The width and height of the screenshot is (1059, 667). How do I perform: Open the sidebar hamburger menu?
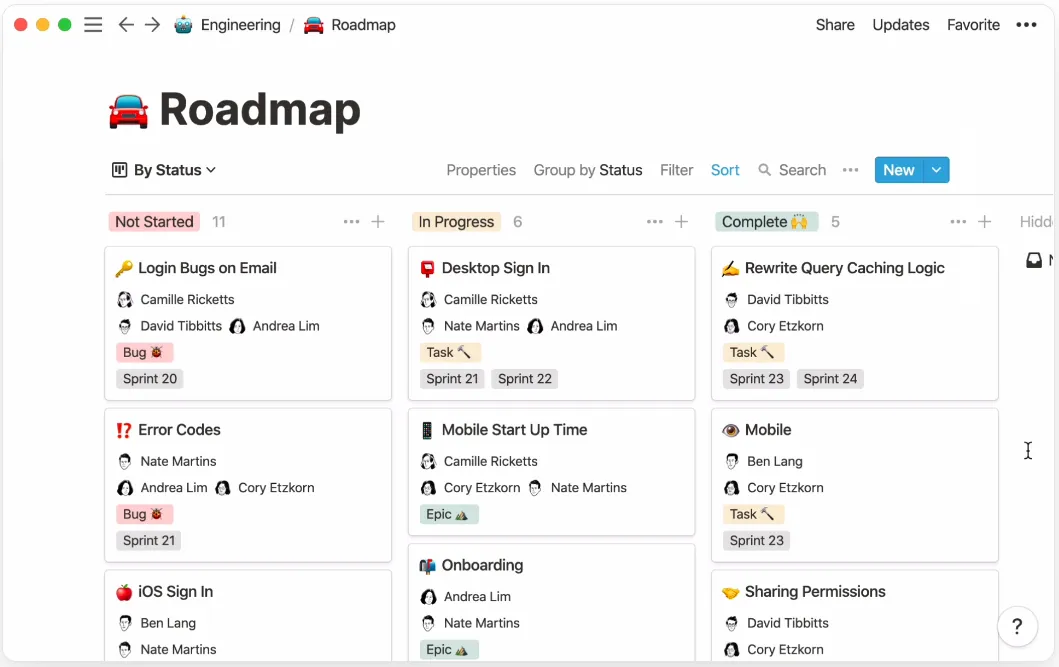[93, 25]
